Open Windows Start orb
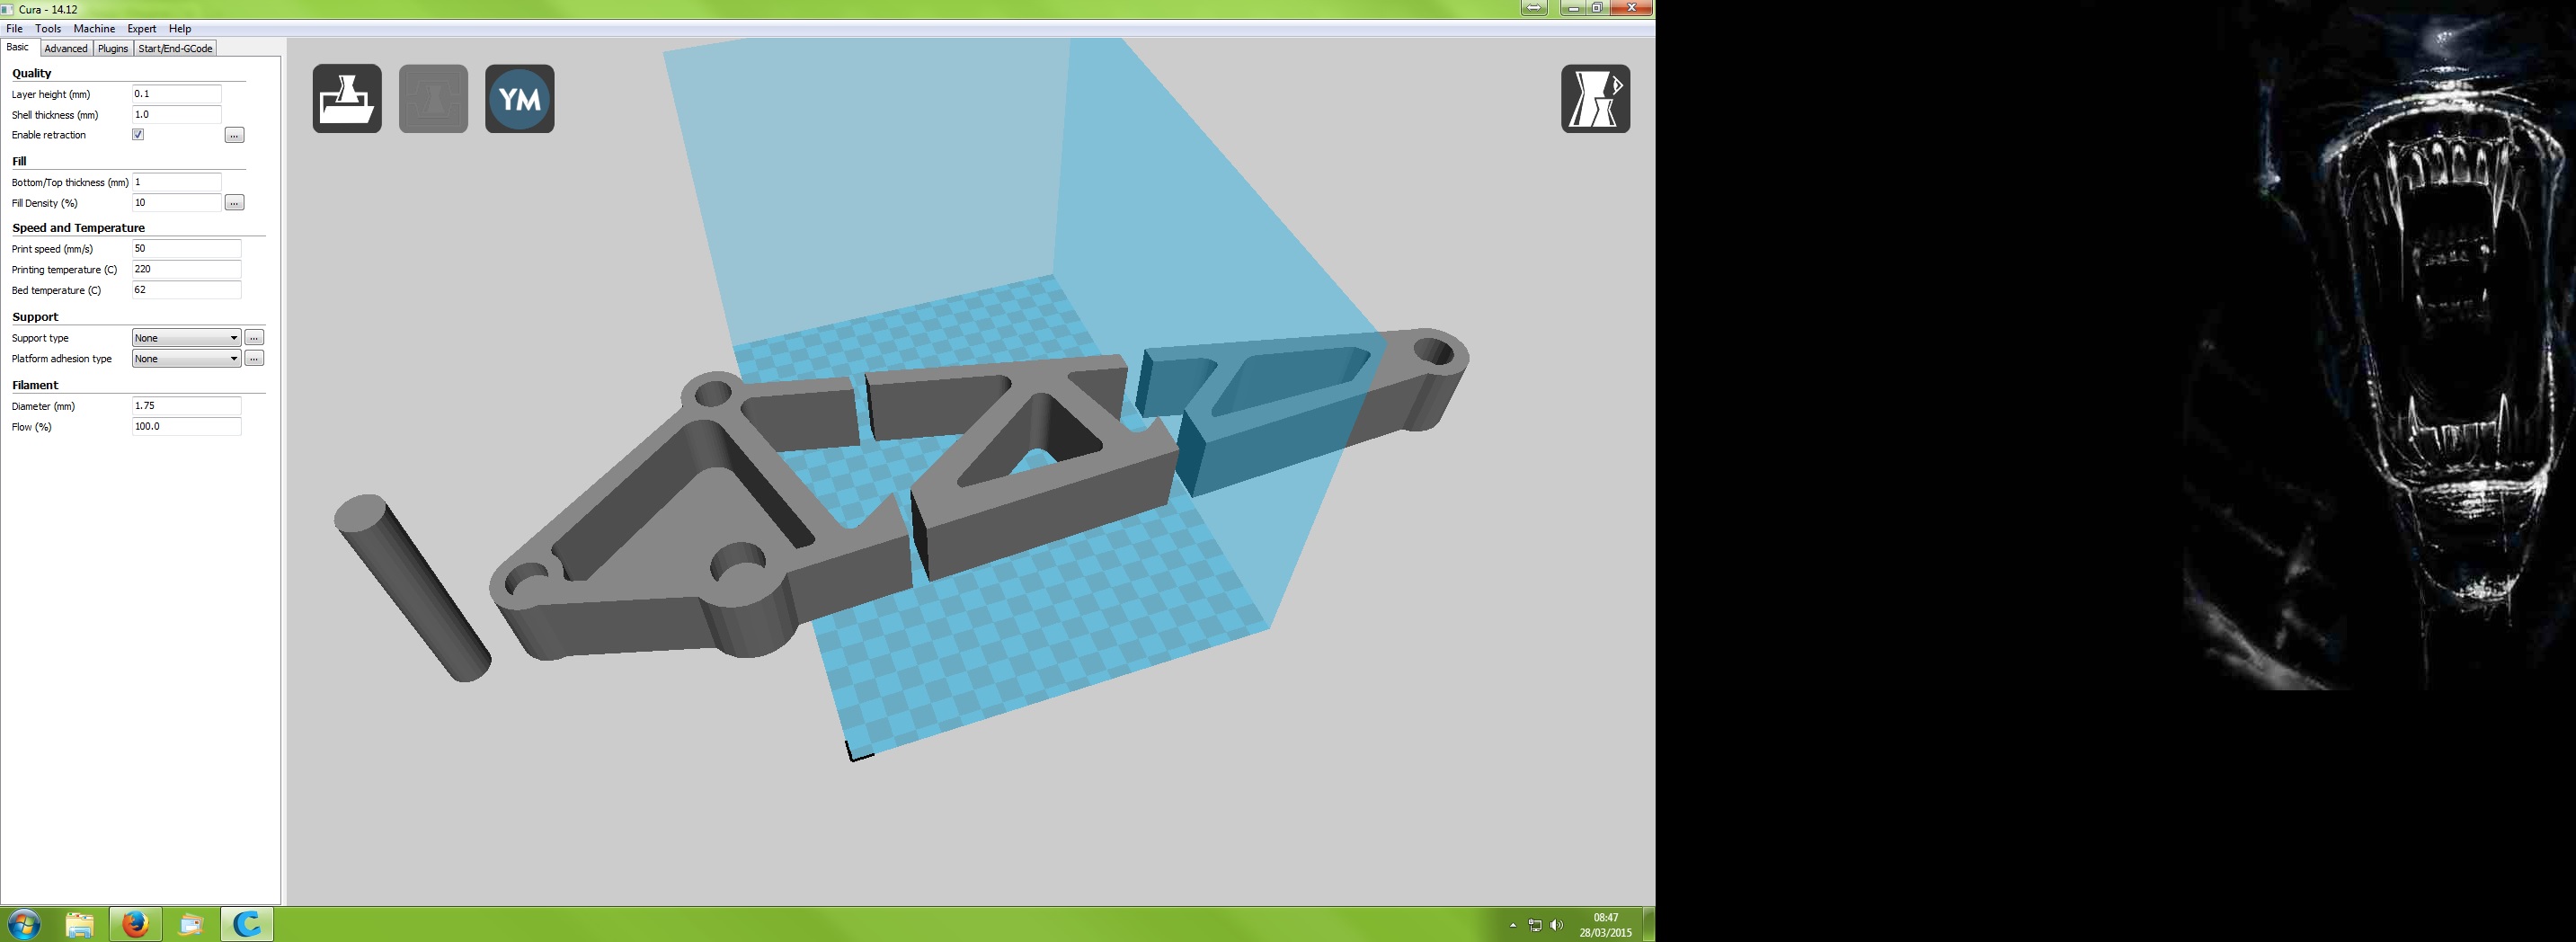The height and width of the screenshot is (942, 2576). tap(24, 924)
